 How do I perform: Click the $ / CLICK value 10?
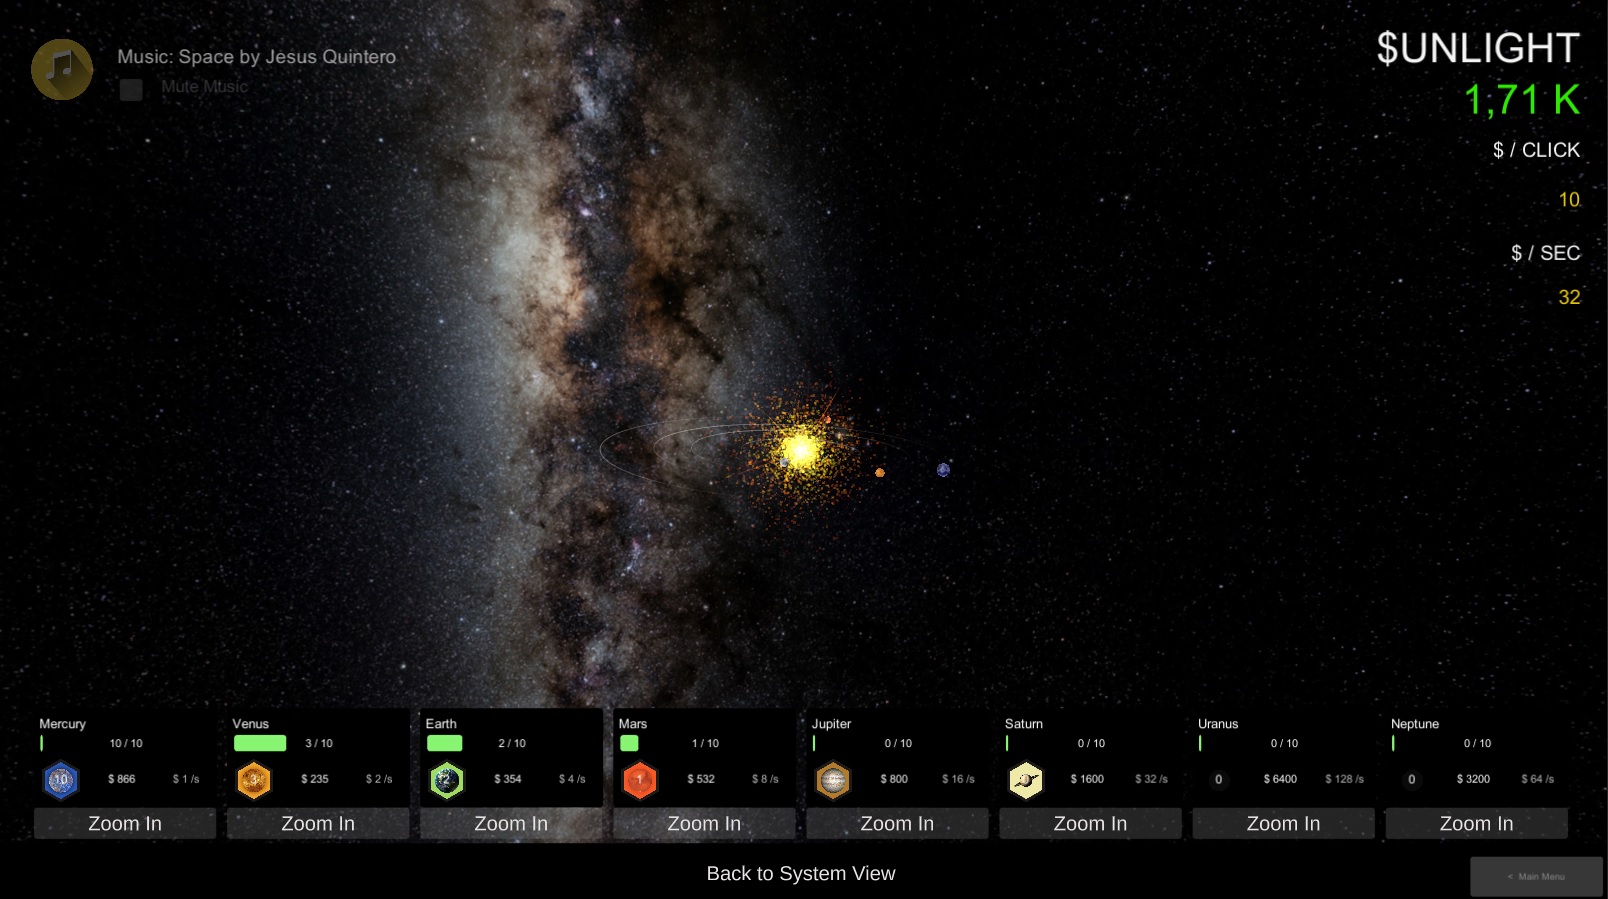pos(1569,200)
